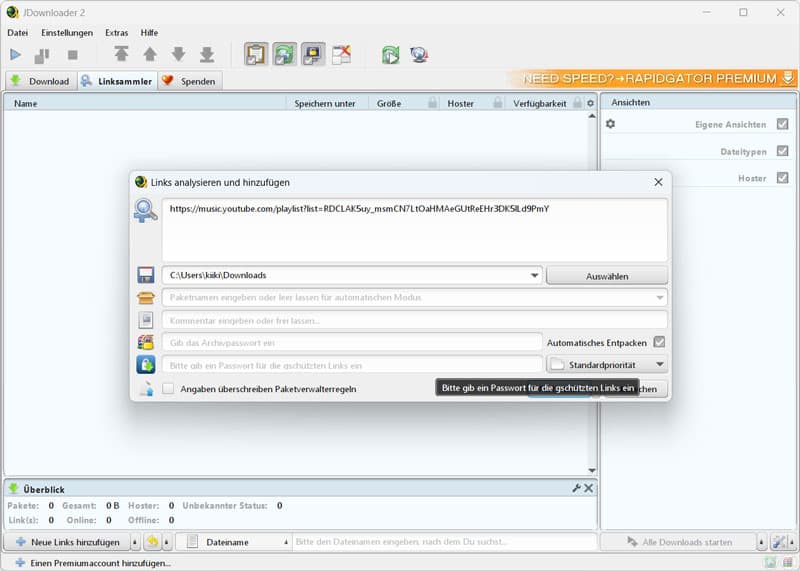Close the Überblick panel
The height and width of the screenshot is (571, 800).
pyautogui.click(x=589, y=488)
